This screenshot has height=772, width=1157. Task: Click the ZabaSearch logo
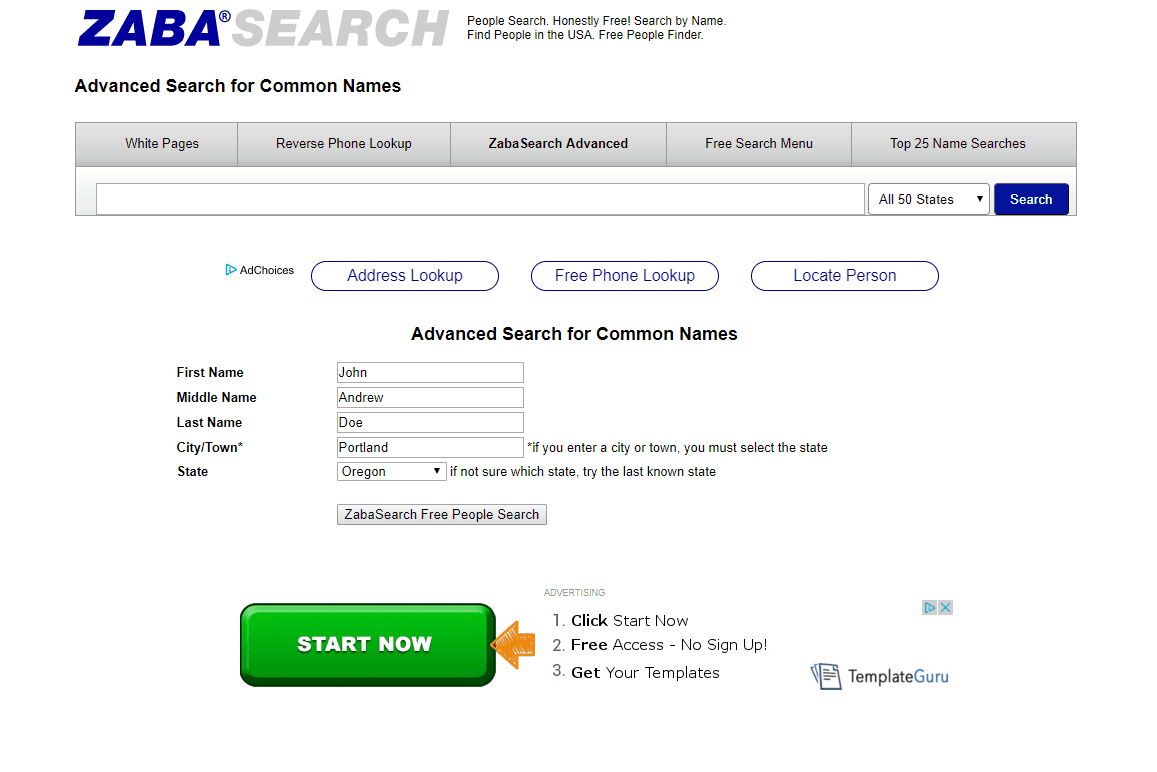point(263,29)
